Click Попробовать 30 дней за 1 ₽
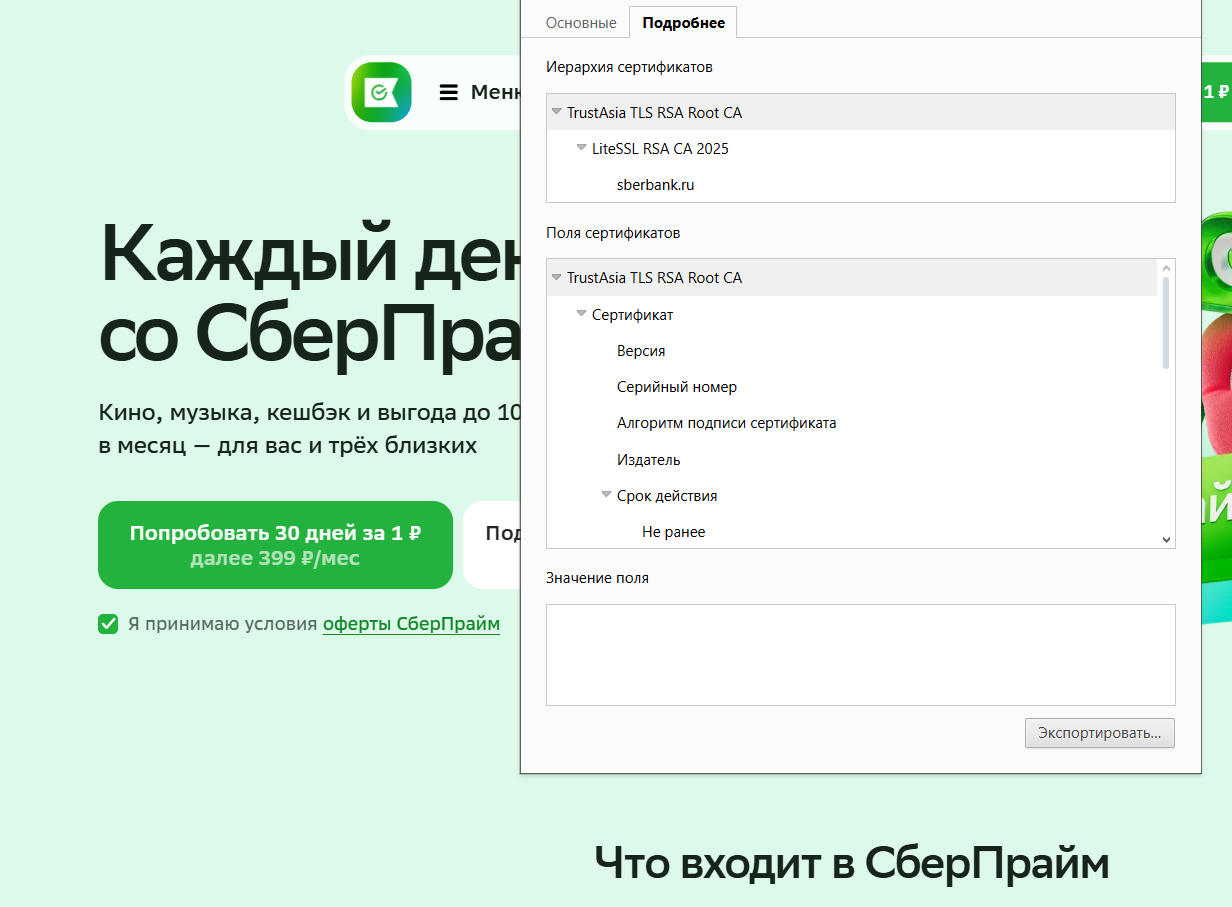This screenshot has height=907, width=1232. coord(275,545)
